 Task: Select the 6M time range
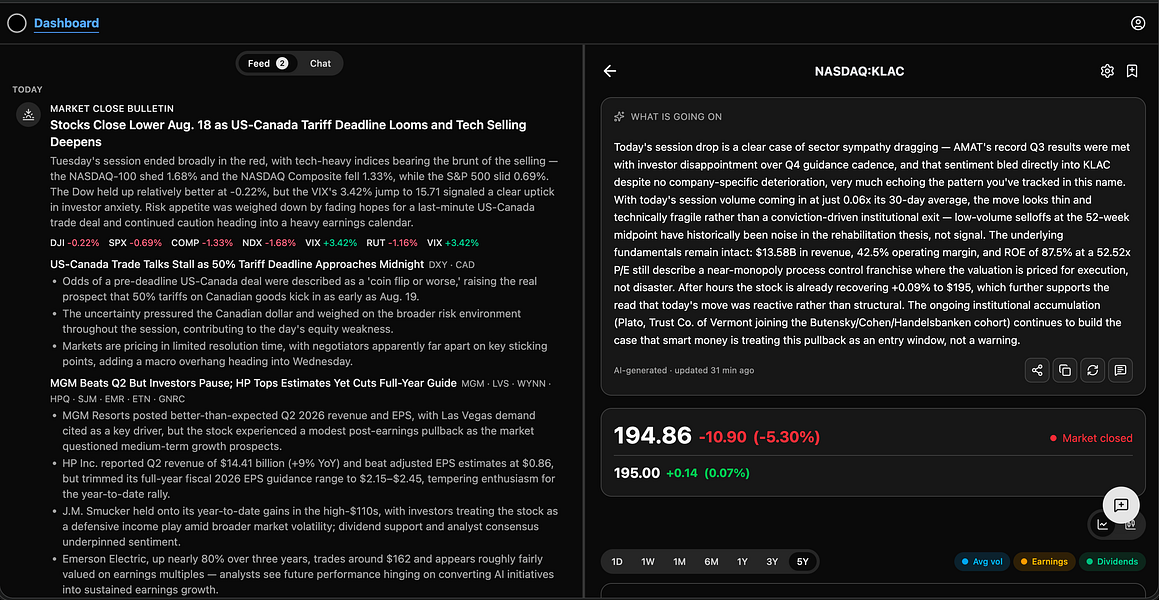coord(711,562)
